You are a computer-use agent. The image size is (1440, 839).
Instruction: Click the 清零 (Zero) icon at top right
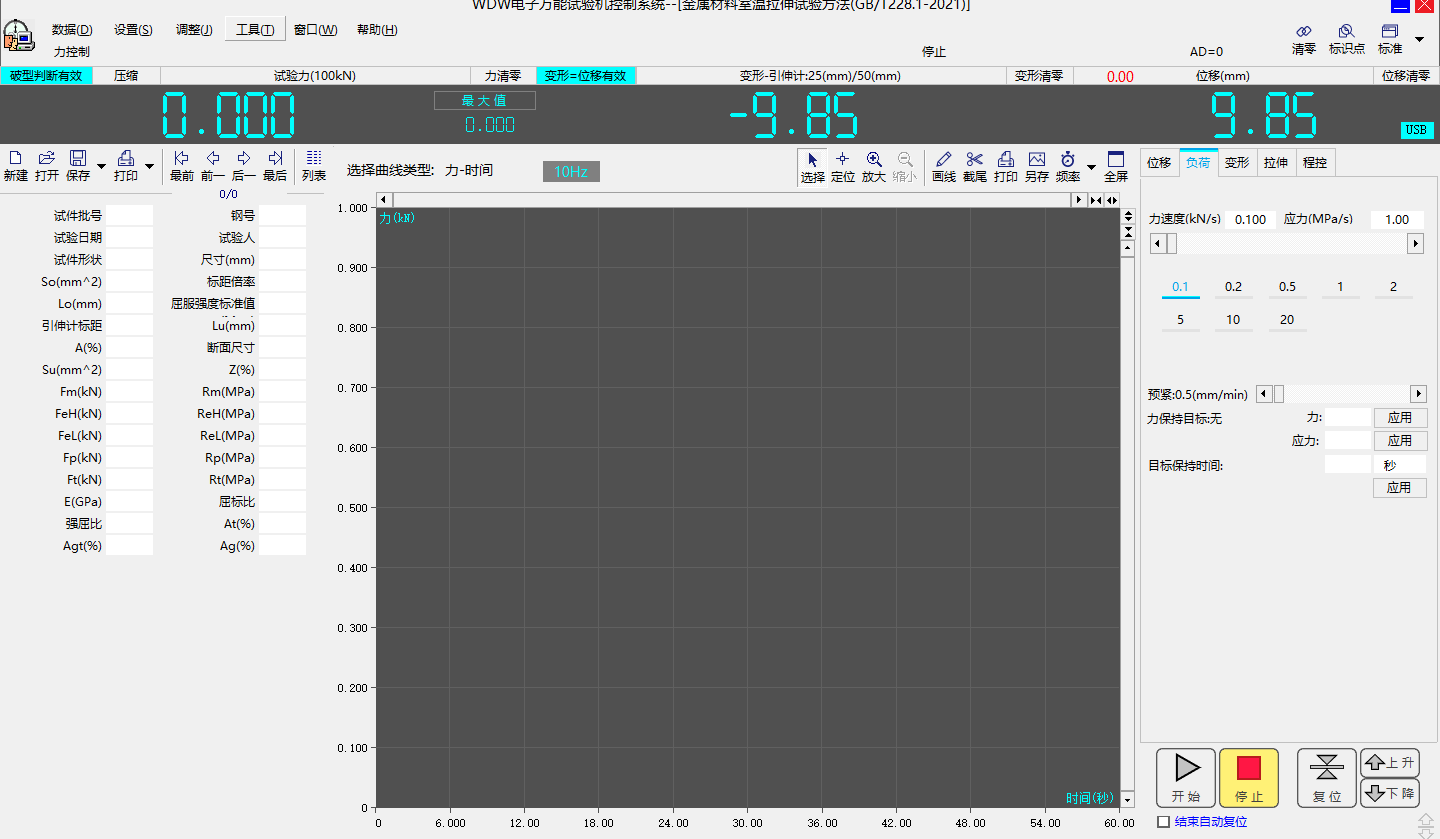tap(1304, 39)
